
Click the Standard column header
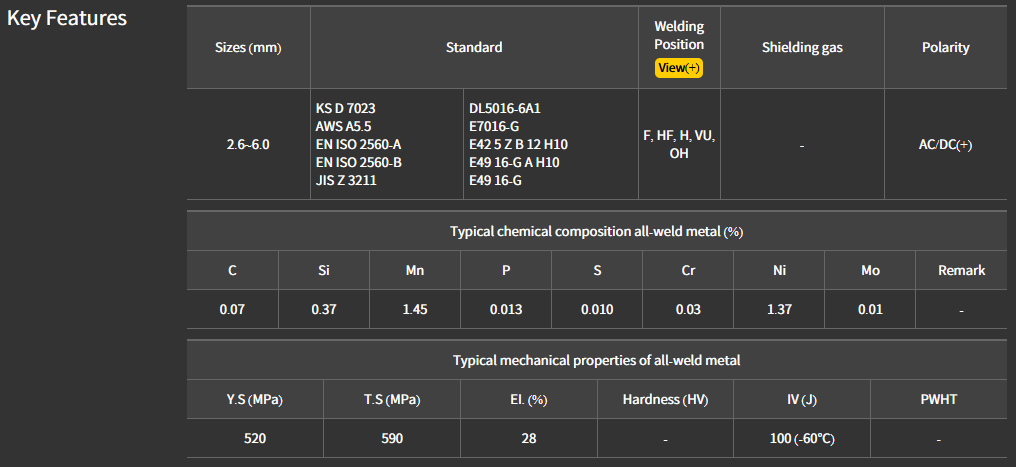[x=474, y=48]
